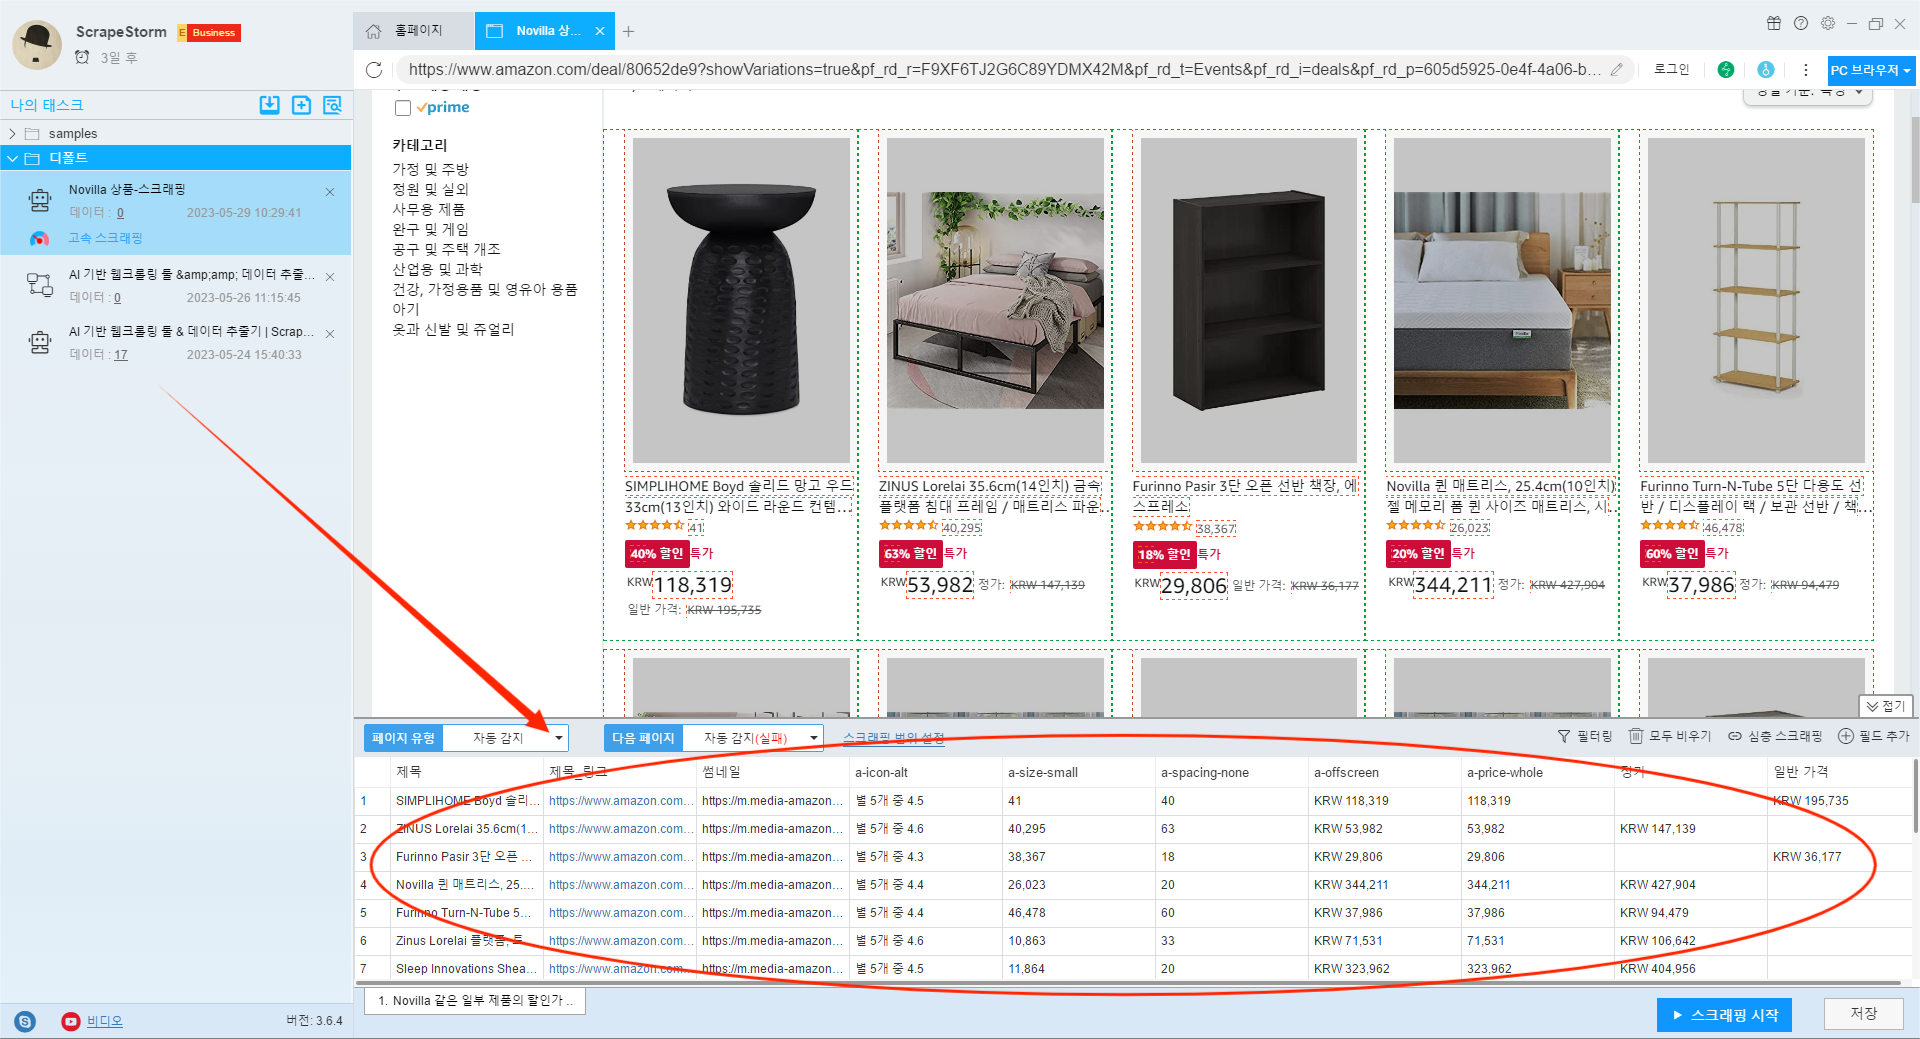Image resolution: width=1920 pixels, height=1039 pixels.
Task: Open the sort dropdown above product grid
Action: (1810, 93)
